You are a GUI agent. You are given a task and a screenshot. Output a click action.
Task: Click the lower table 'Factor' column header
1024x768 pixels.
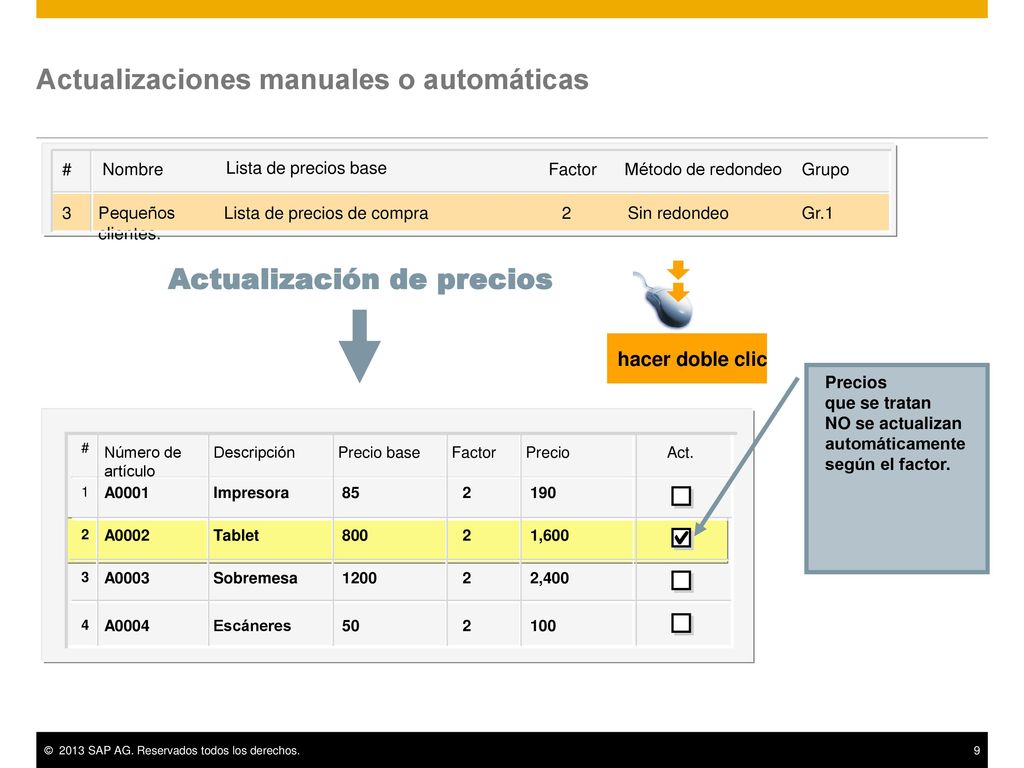pos(473,453)
